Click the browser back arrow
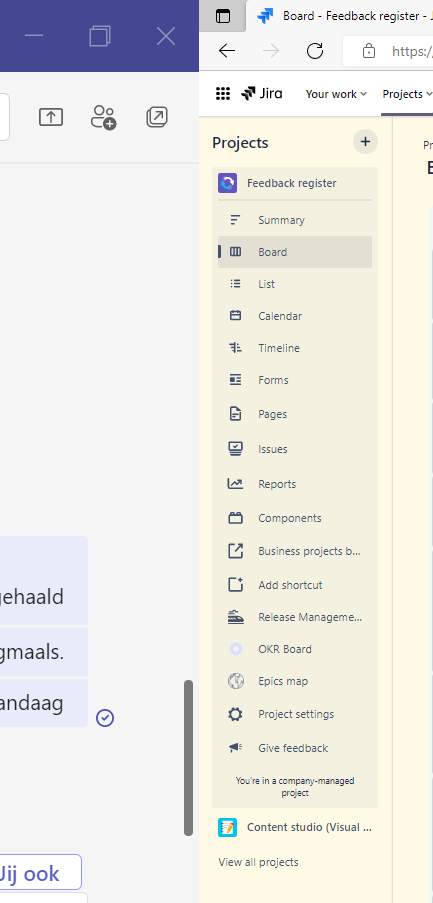 (x=227, y=51)
